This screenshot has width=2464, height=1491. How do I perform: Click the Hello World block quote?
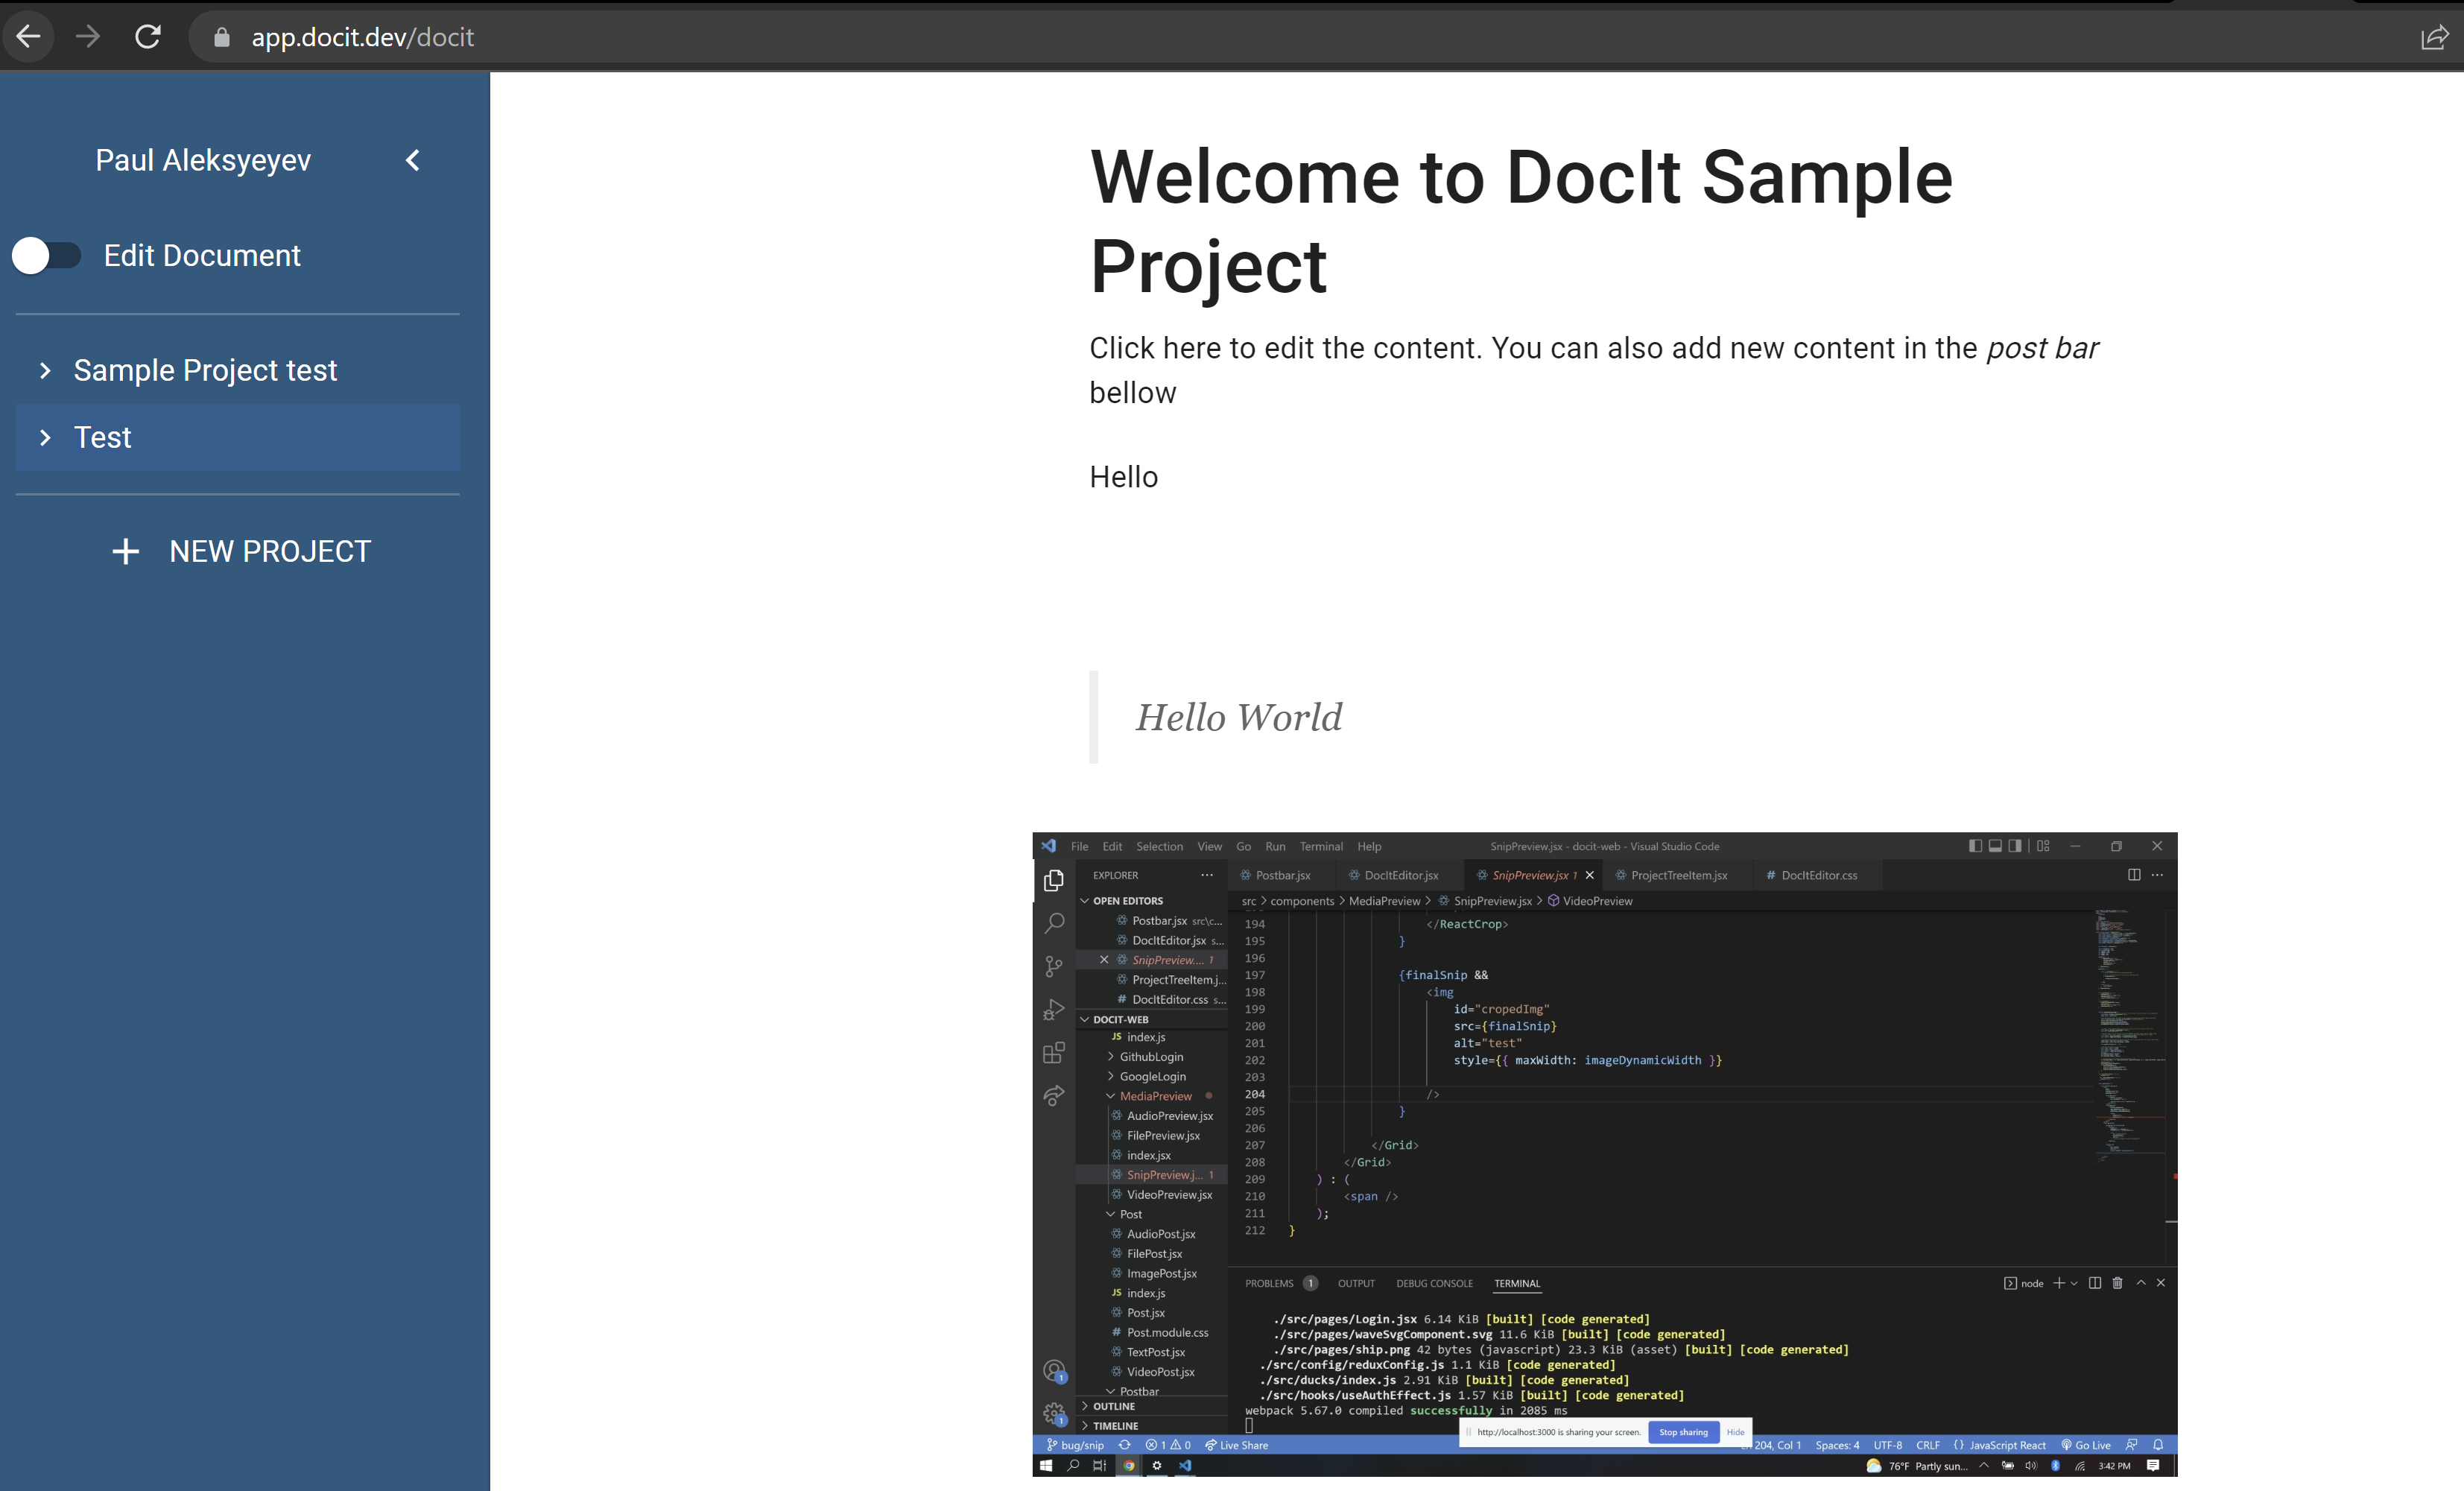[1239, 717]
